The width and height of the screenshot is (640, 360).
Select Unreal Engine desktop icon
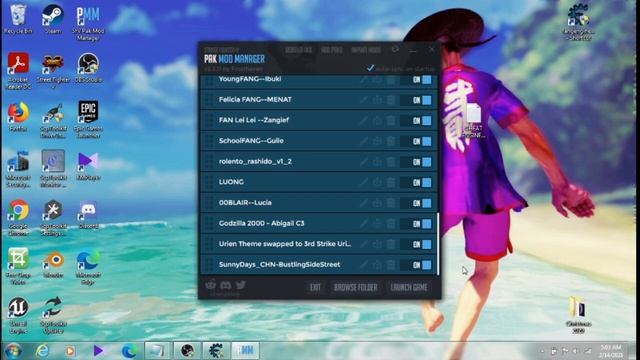click(18, 315)
